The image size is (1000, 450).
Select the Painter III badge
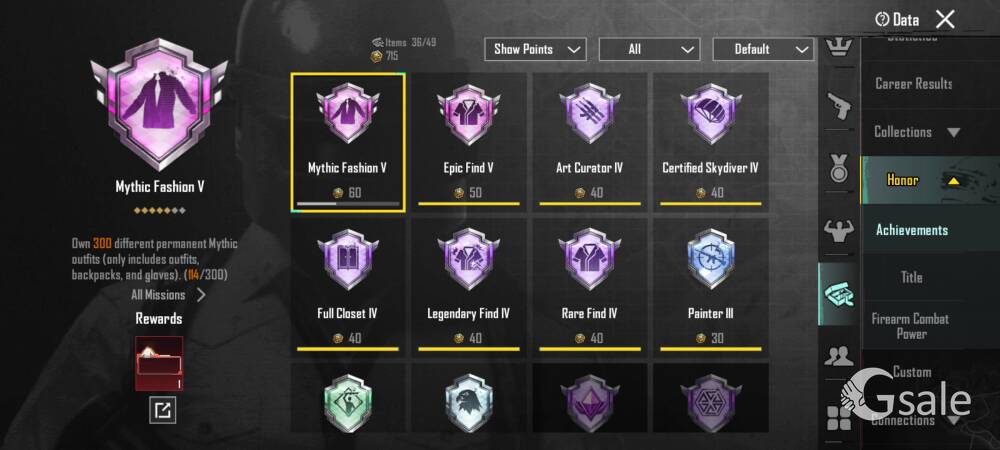[x=710, y=287]
